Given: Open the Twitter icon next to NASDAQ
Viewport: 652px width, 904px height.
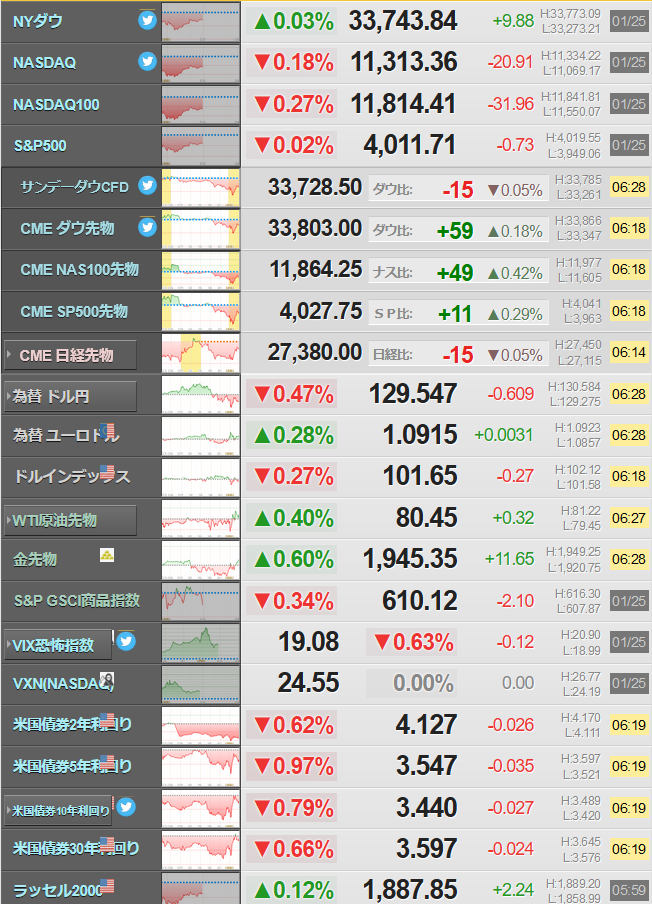Looking at the screenshot, I should [148, 61].
